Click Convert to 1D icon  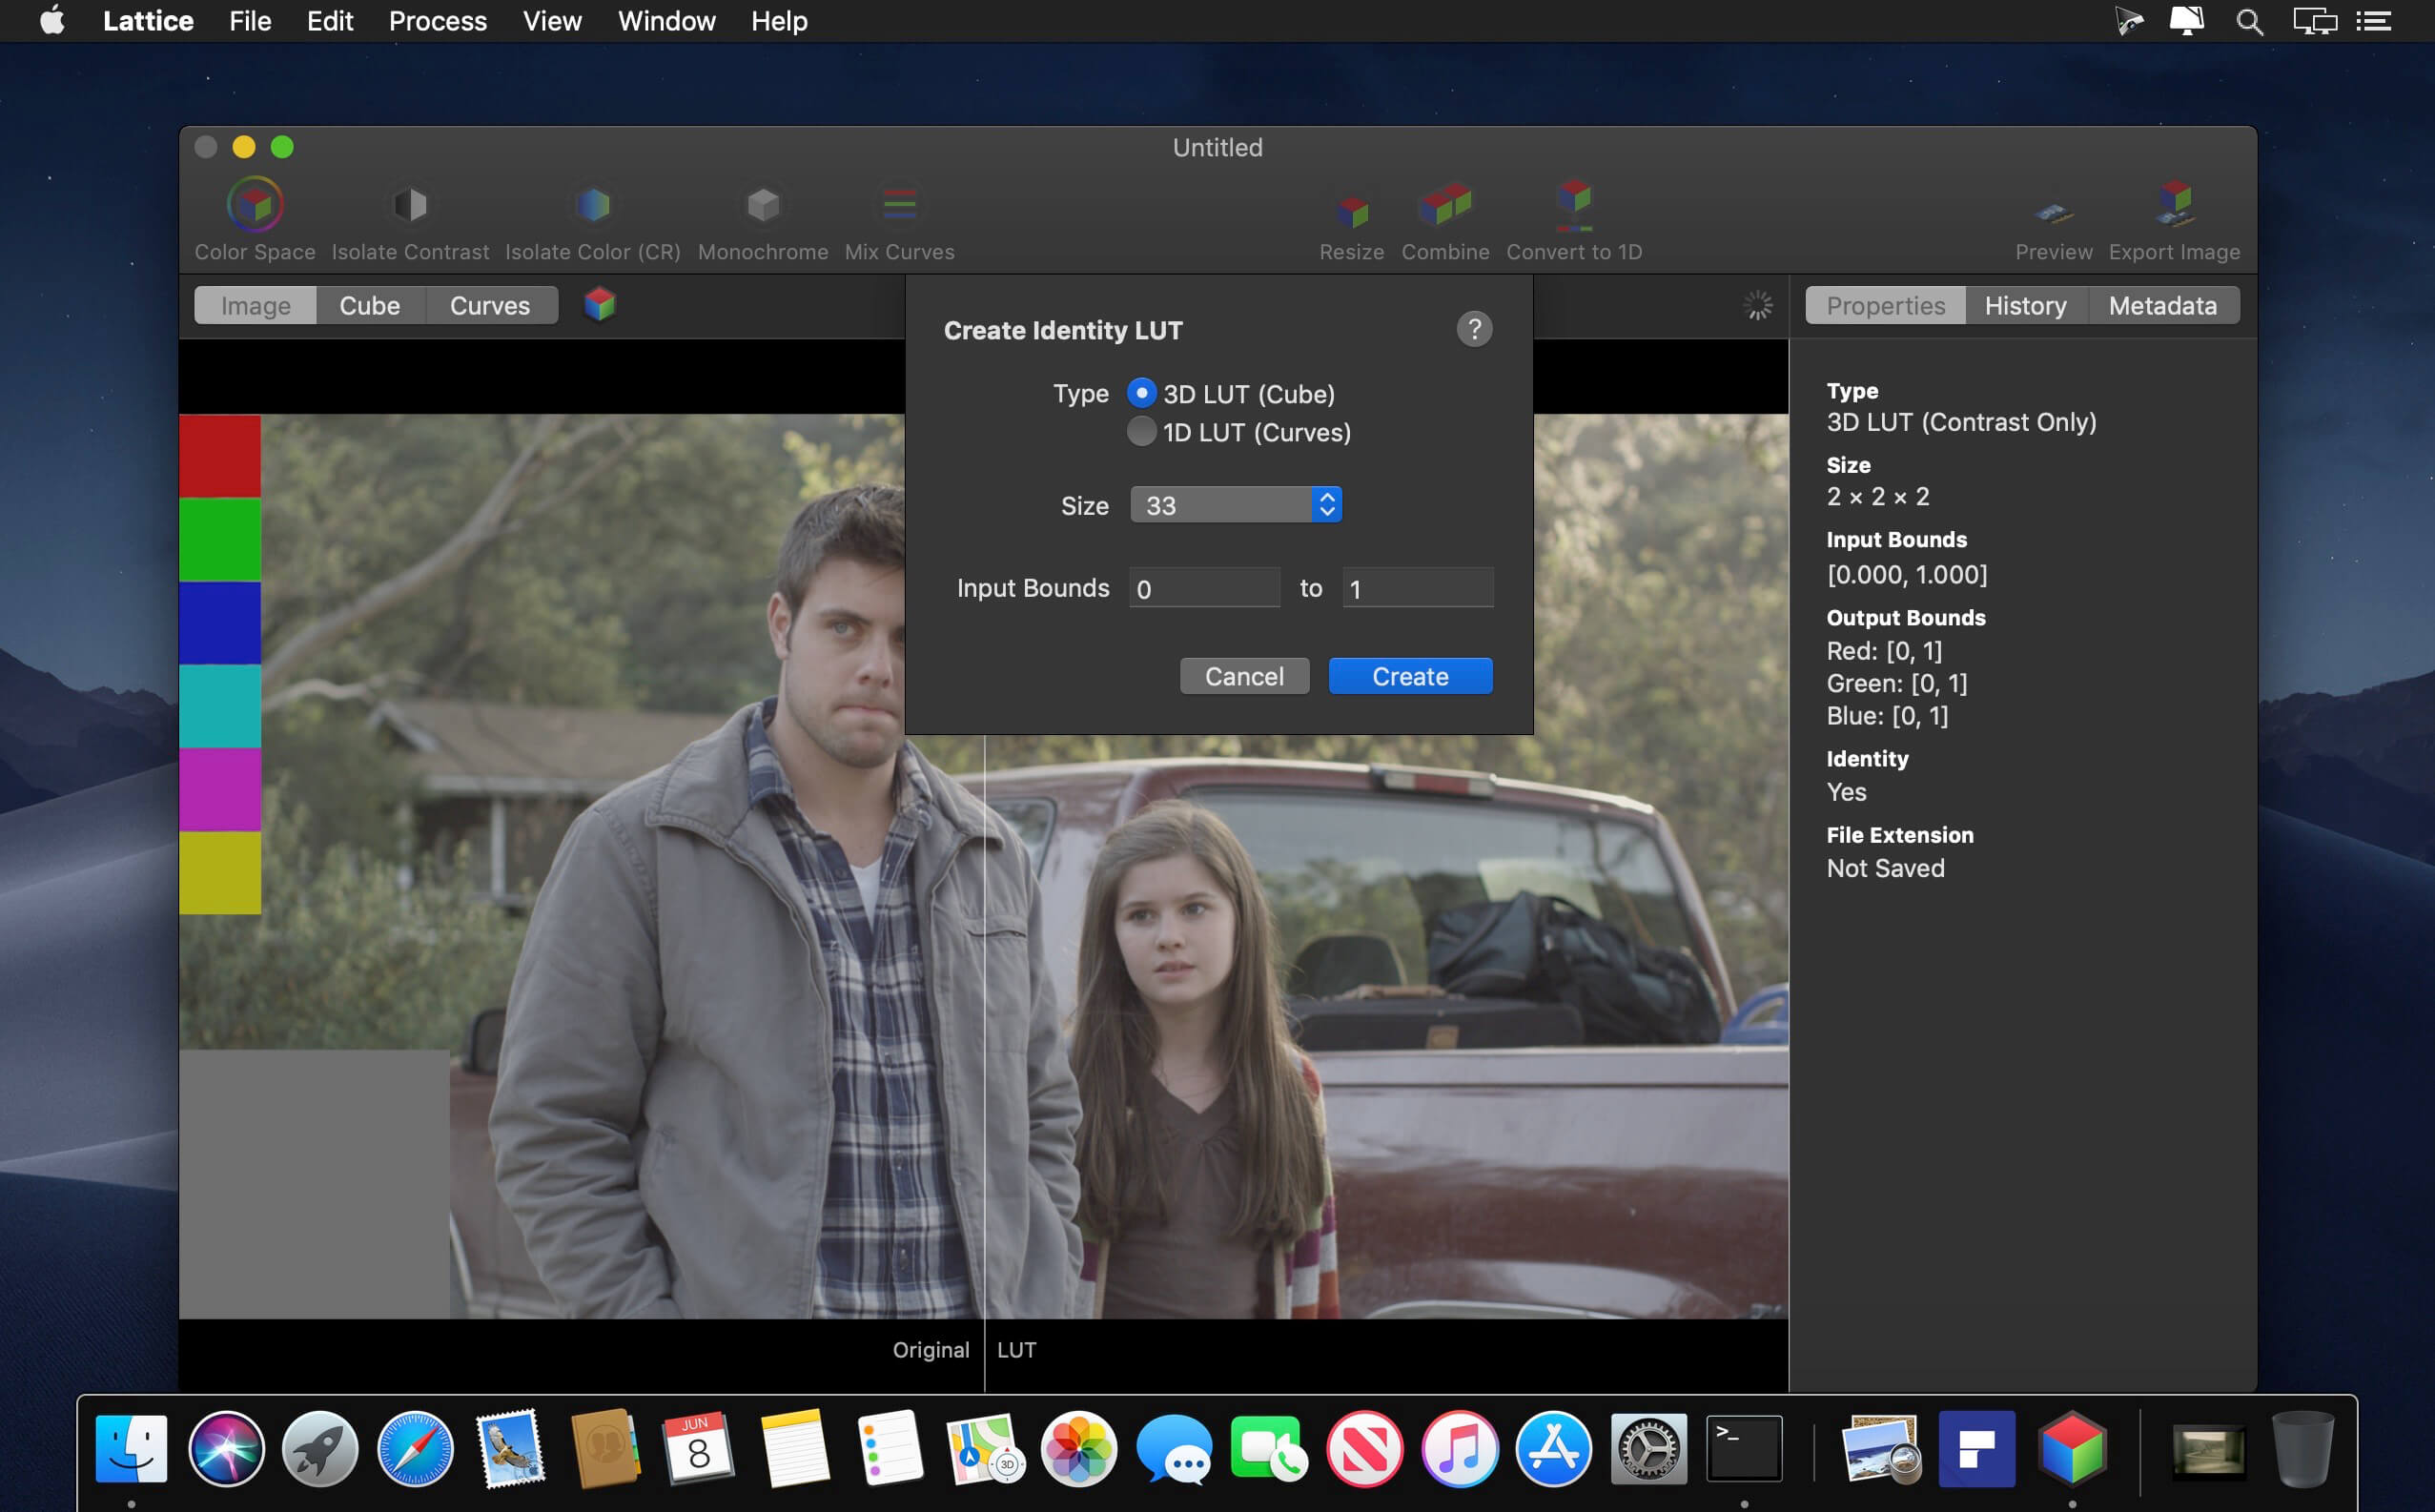pyautogui.click(x=1573, y=204)
